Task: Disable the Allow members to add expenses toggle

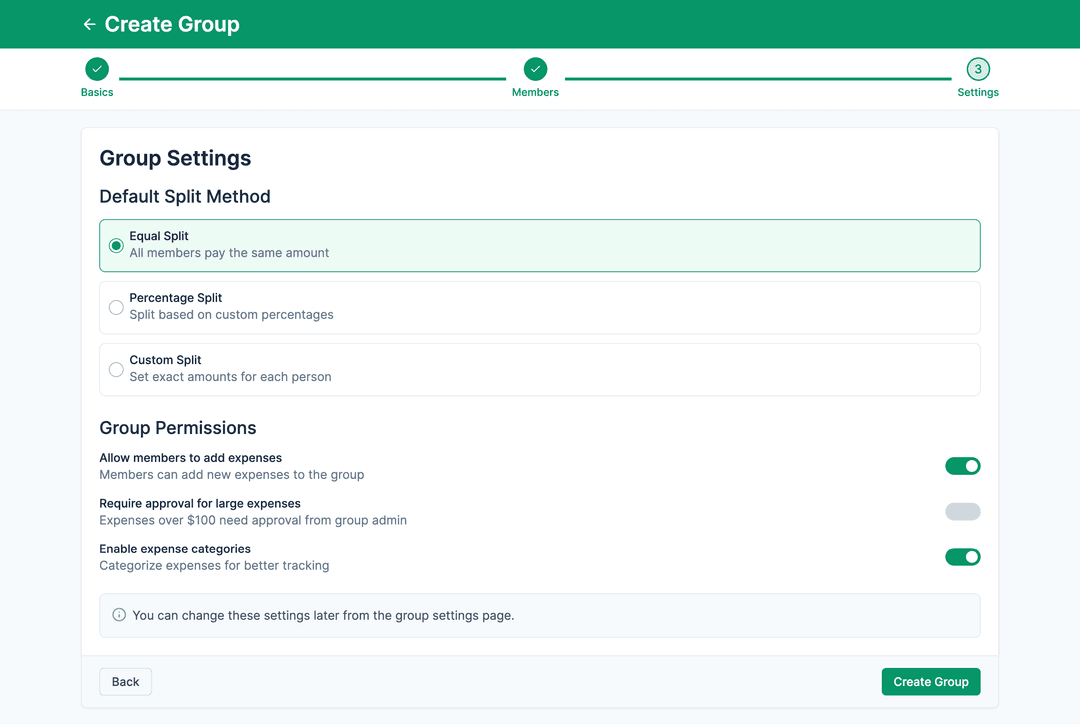Action: pyautogui.click(x=962, y=466)
